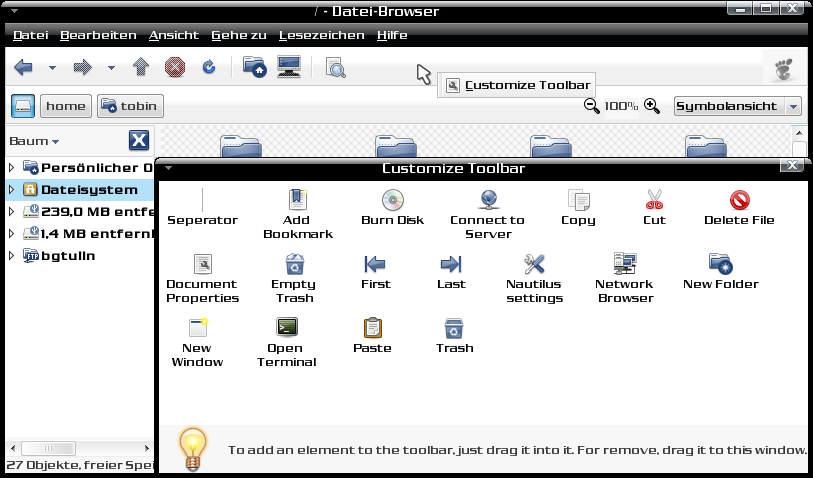The width and height of the screenshot is (813, 478).
Task: Click the Copy icon
Action: [x=579, y=200]
